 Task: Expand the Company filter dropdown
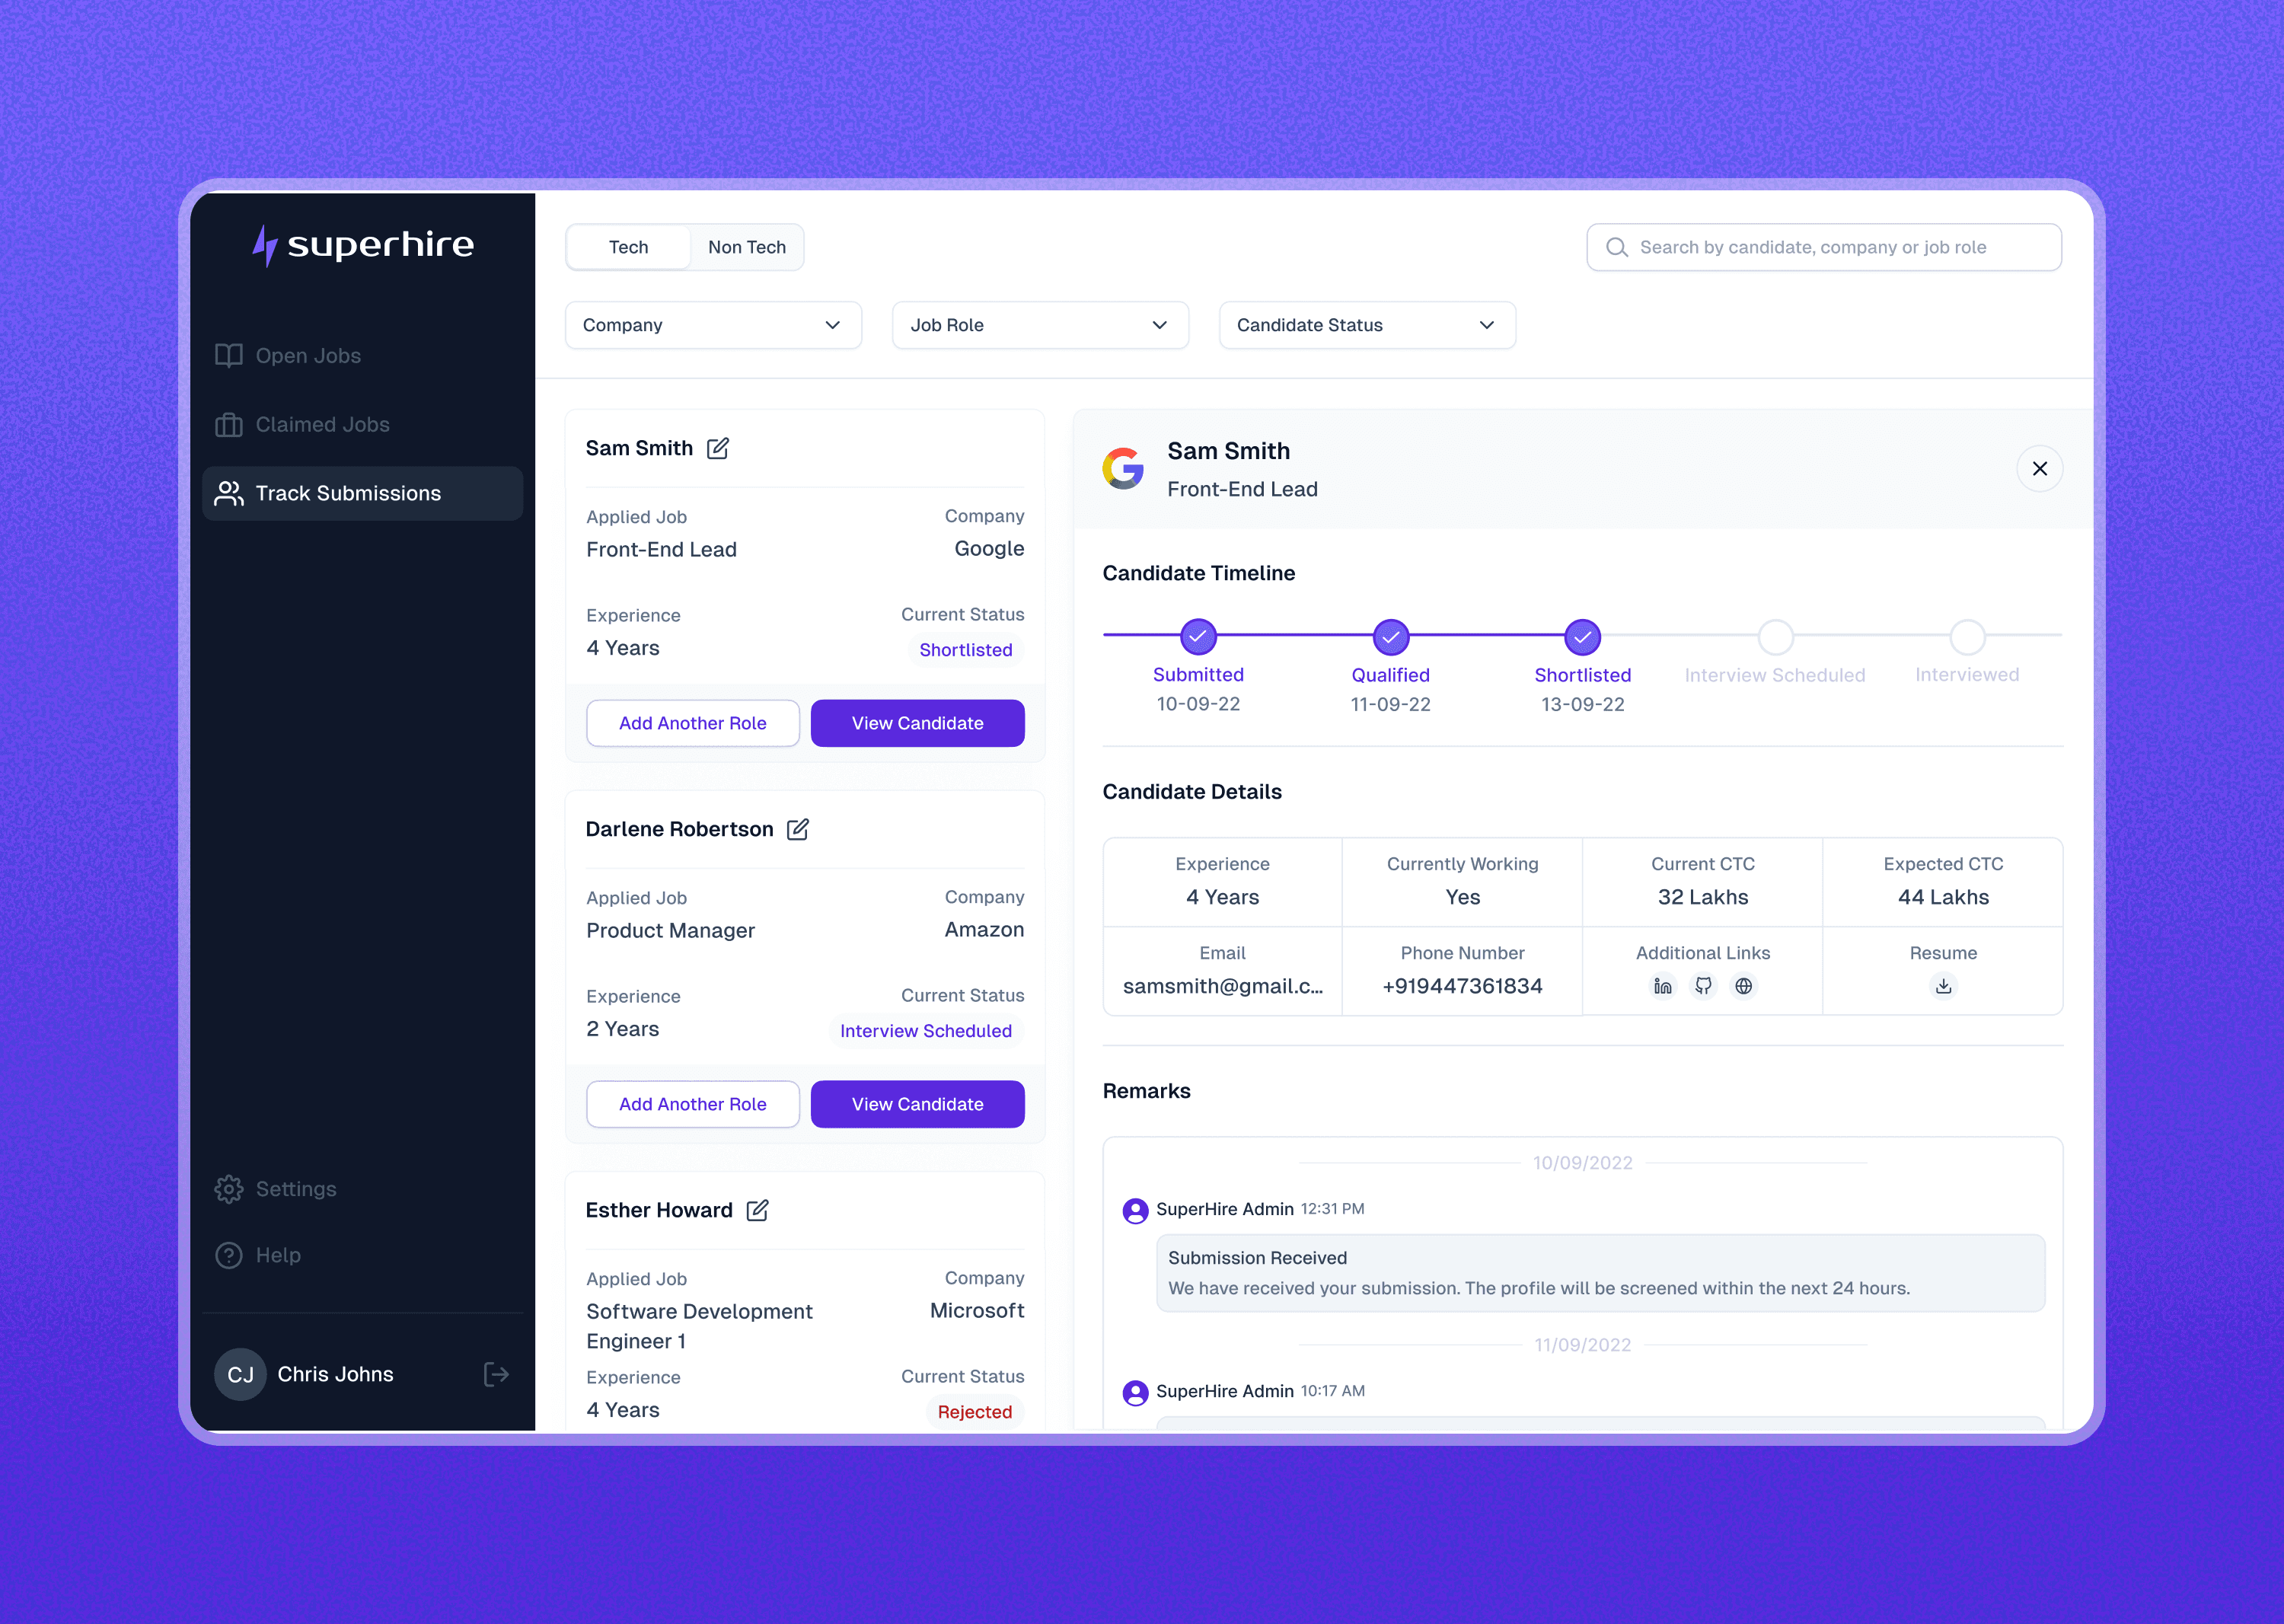pyautogui.click(x=713, y=325)
